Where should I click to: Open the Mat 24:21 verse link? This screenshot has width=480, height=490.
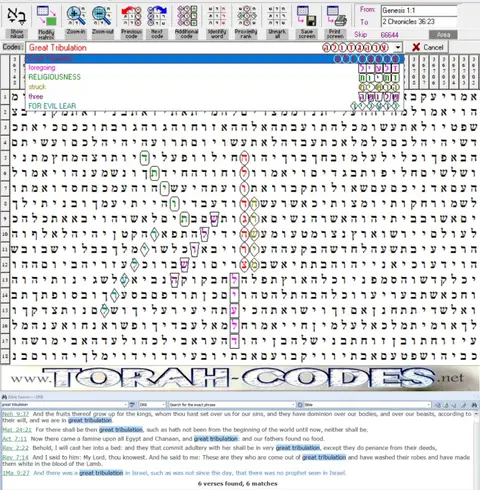point(17,430)
